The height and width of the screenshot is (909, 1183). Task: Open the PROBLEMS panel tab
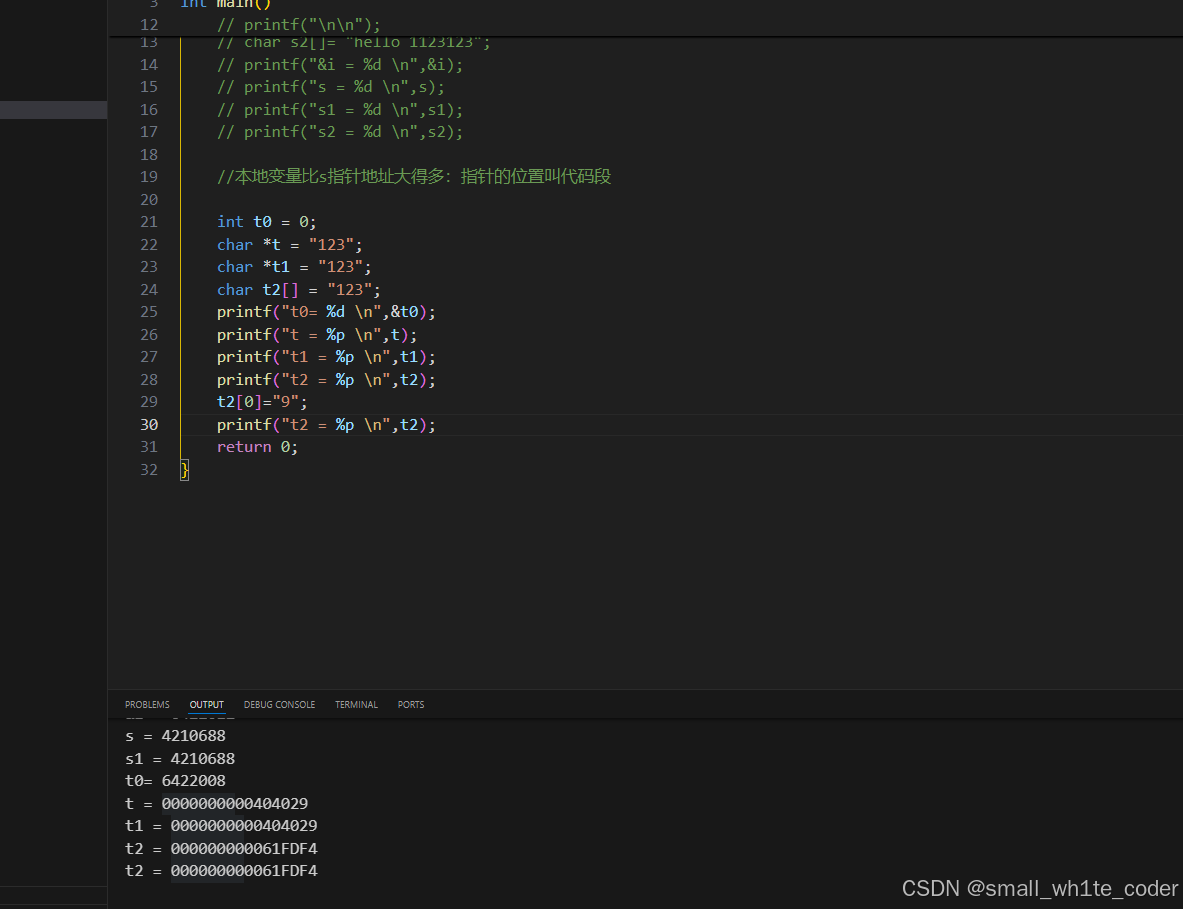click(147, 705)
